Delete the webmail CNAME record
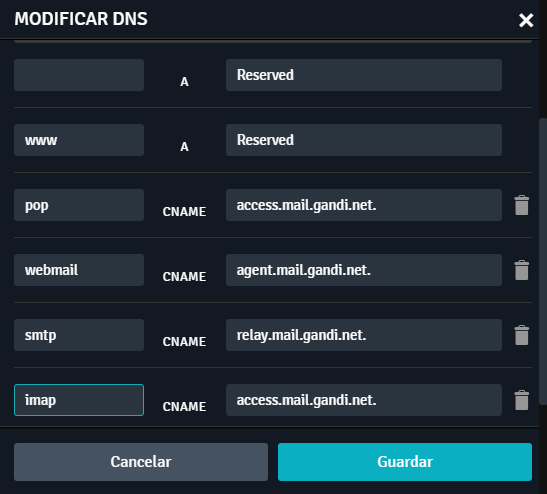Screen dimensions: 547x494 pos(522,270)
